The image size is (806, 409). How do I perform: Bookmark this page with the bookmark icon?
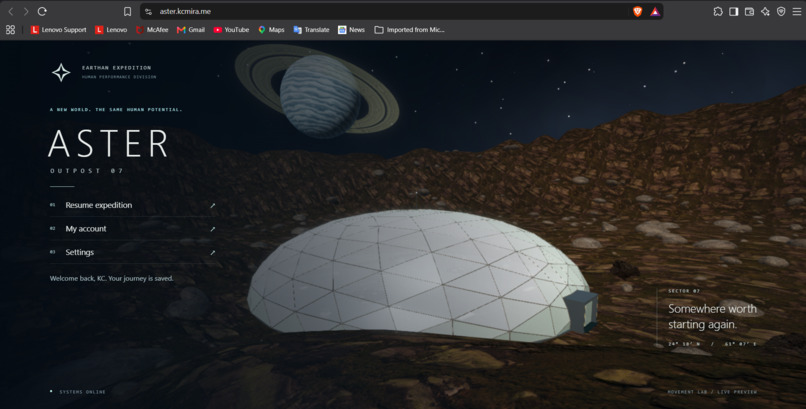(x=127, y=11)
